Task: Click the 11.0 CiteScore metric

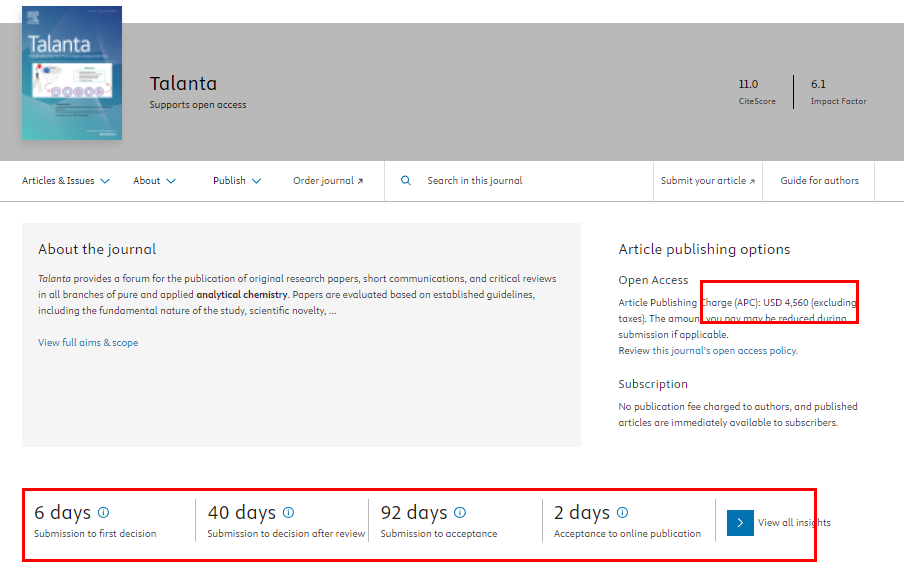Action: tap(756, 91)
